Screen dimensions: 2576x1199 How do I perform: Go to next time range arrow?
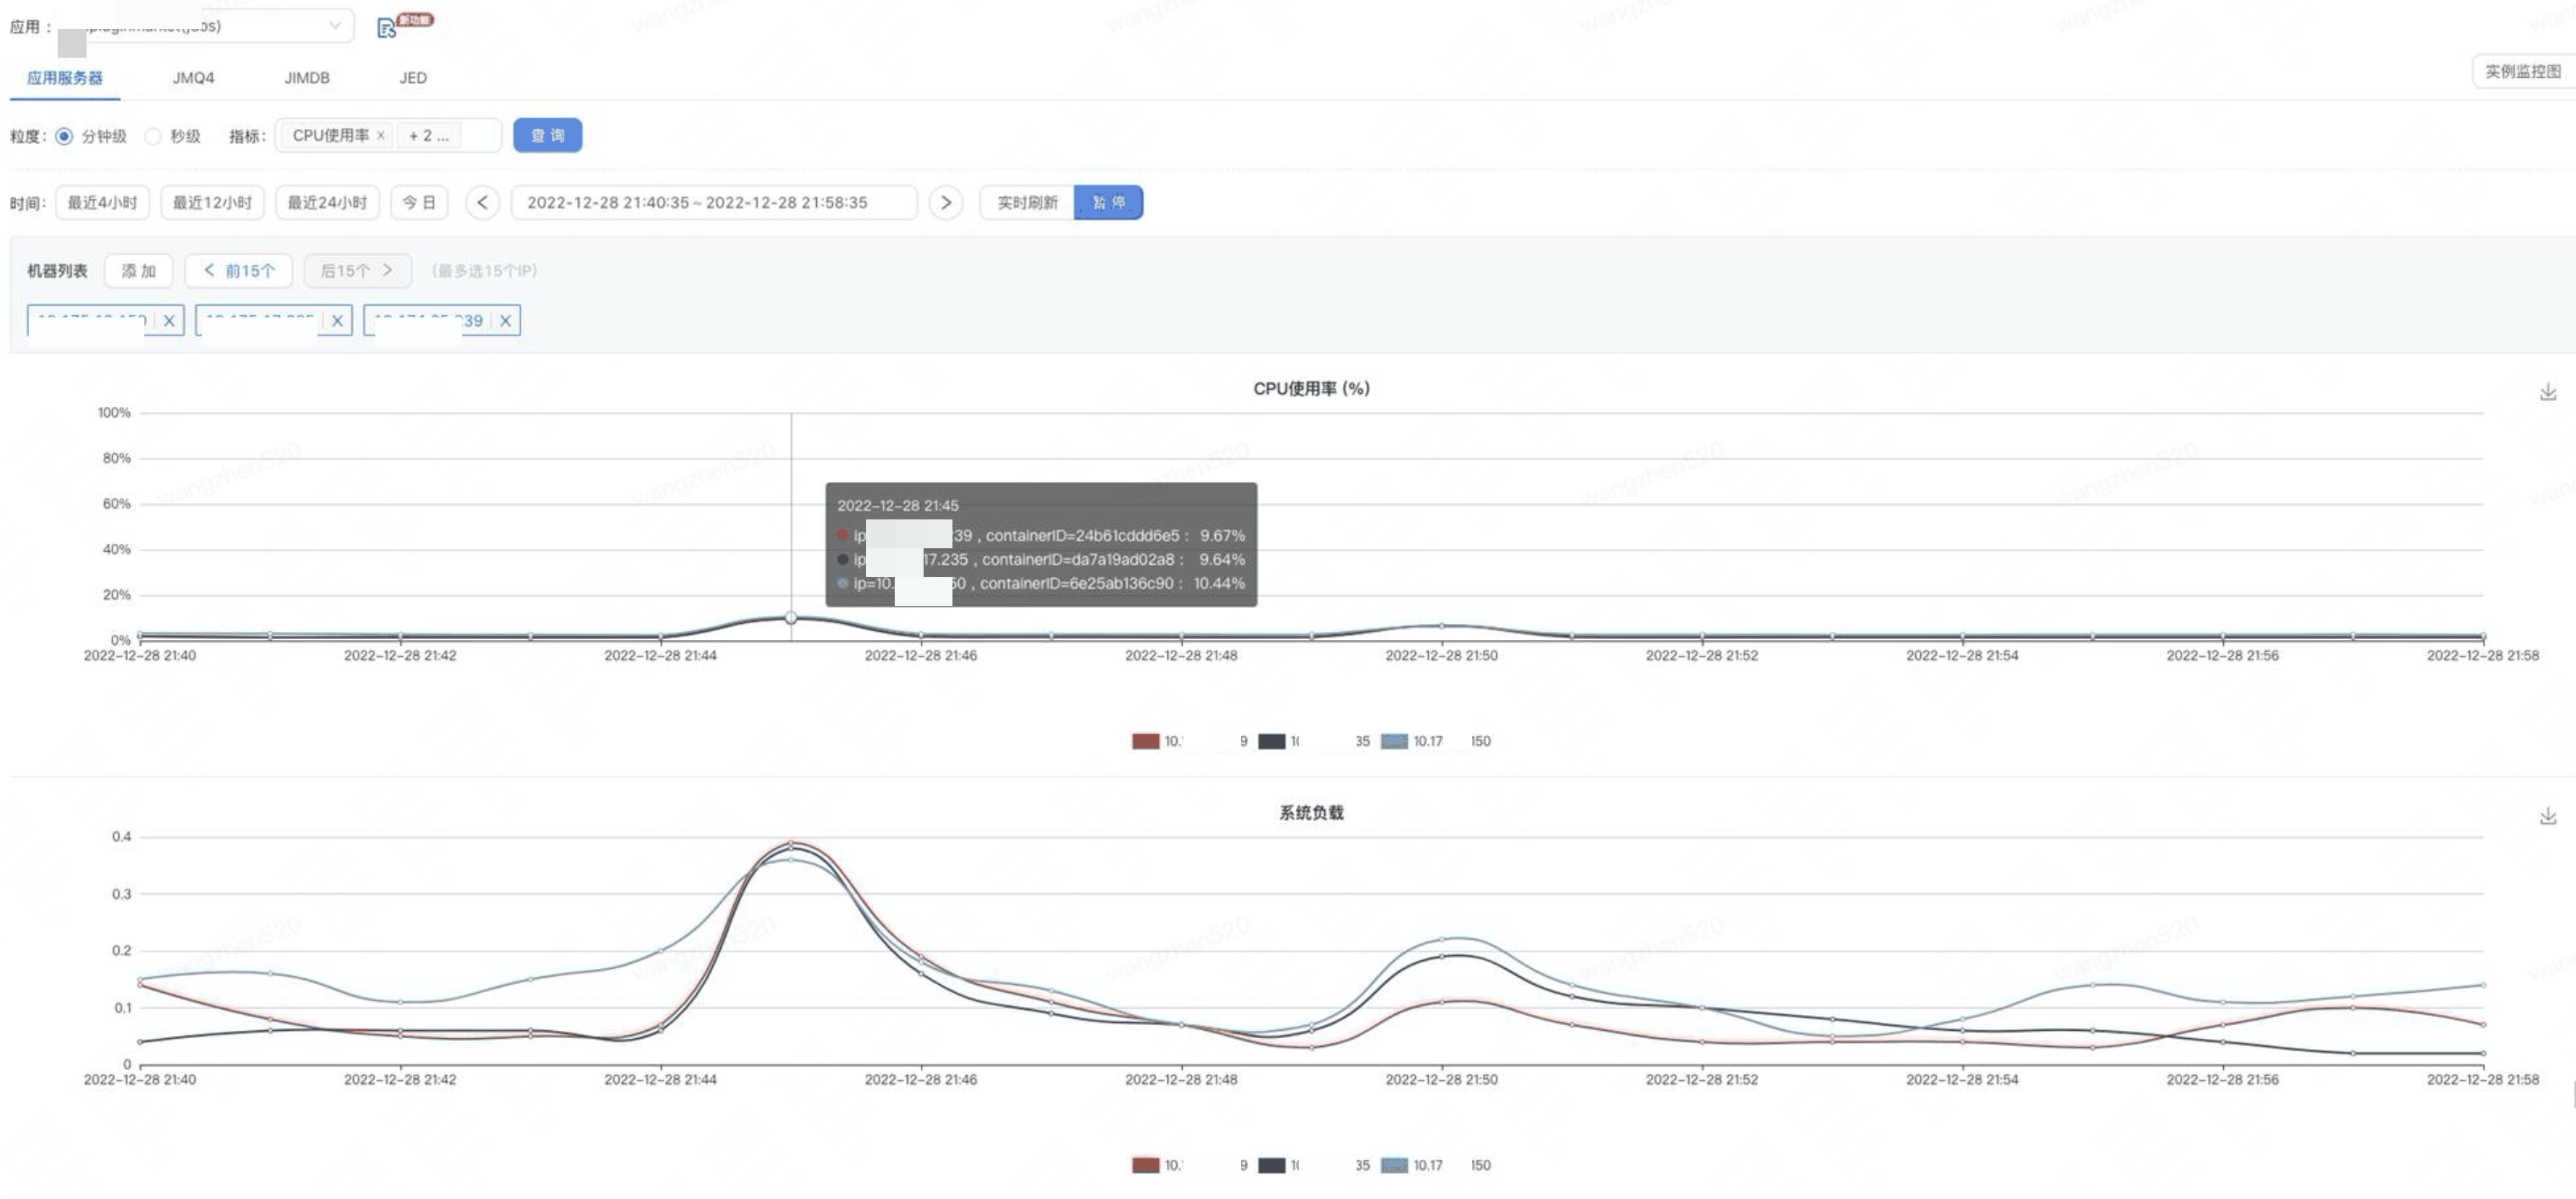coord(945,203)
